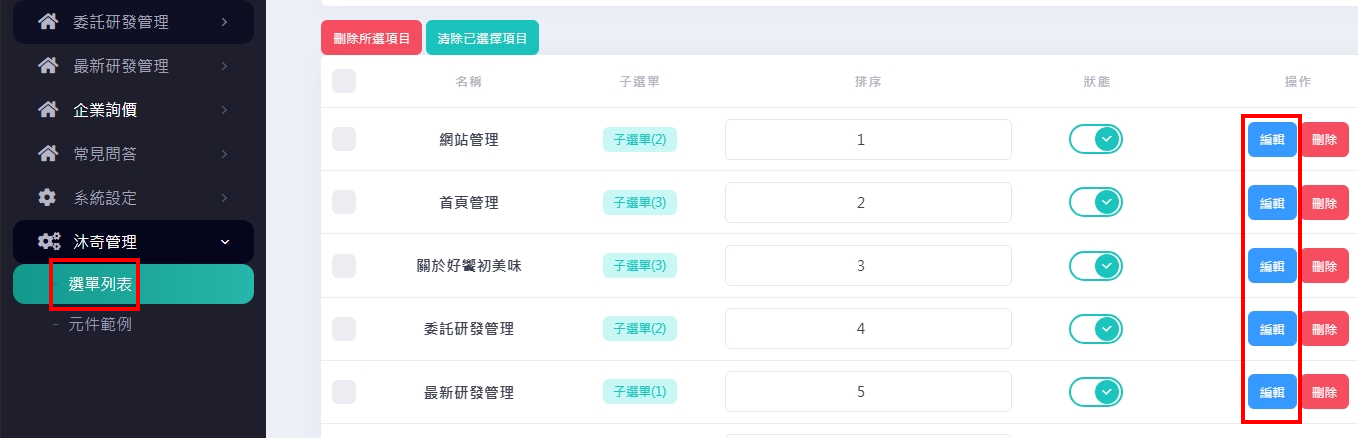Click the home icon beside 委託研發管理
The image size is (1358, 438).
point(47,22)
